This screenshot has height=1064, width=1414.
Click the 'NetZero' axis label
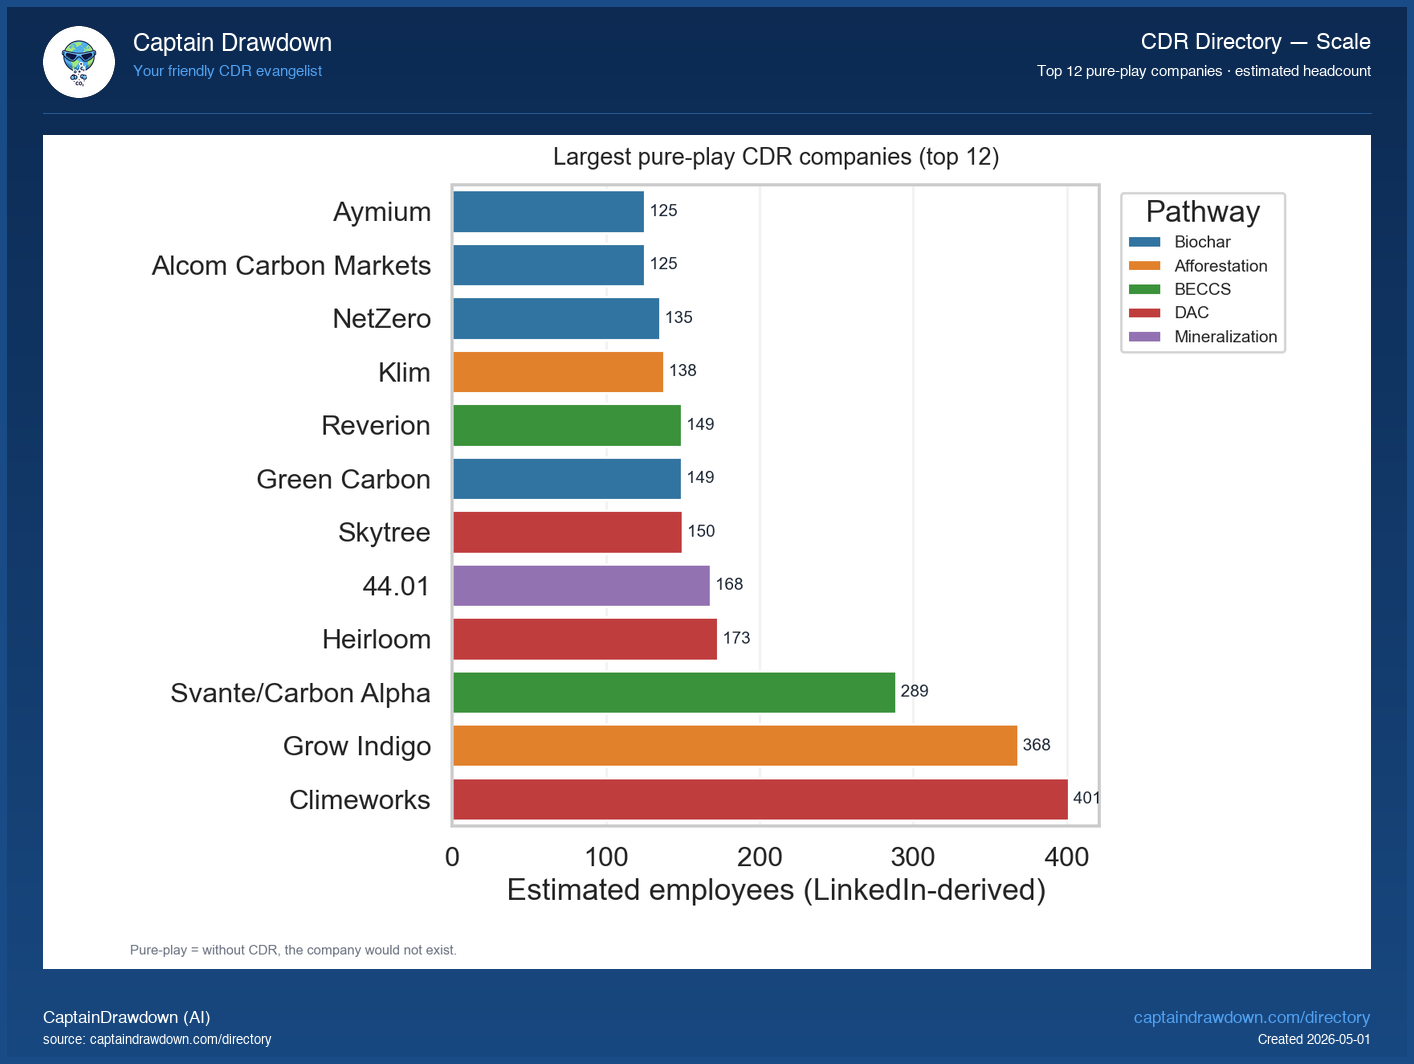[x=381, y=318]
